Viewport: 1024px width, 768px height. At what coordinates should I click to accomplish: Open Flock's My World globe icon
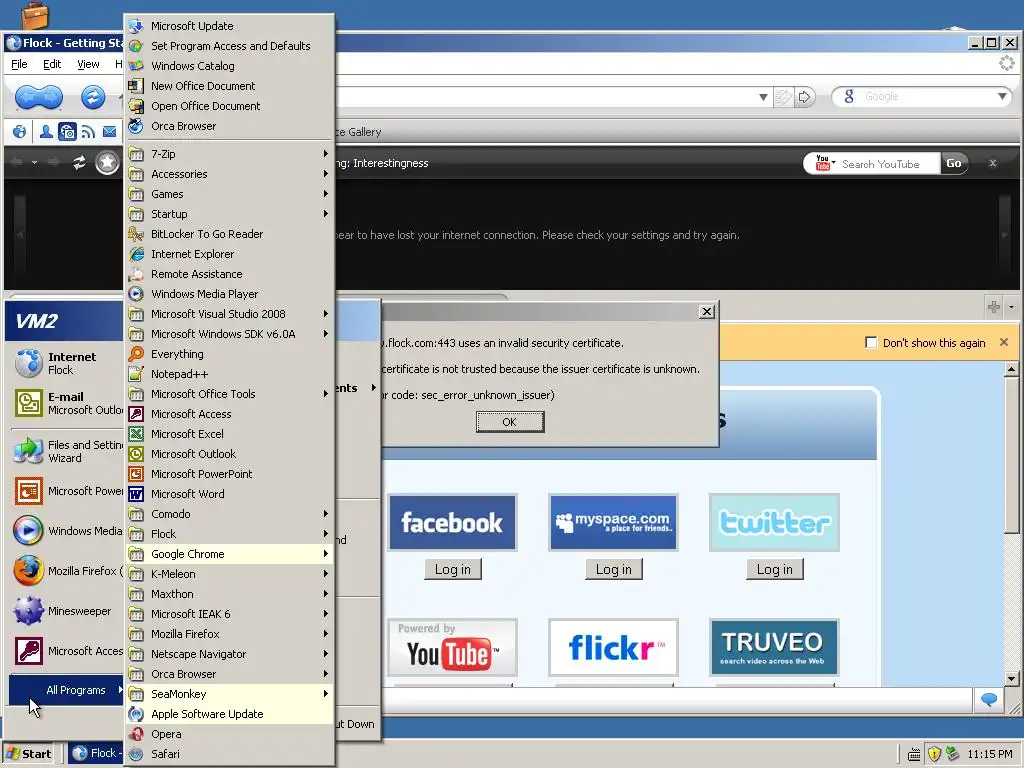coord(20,132)
